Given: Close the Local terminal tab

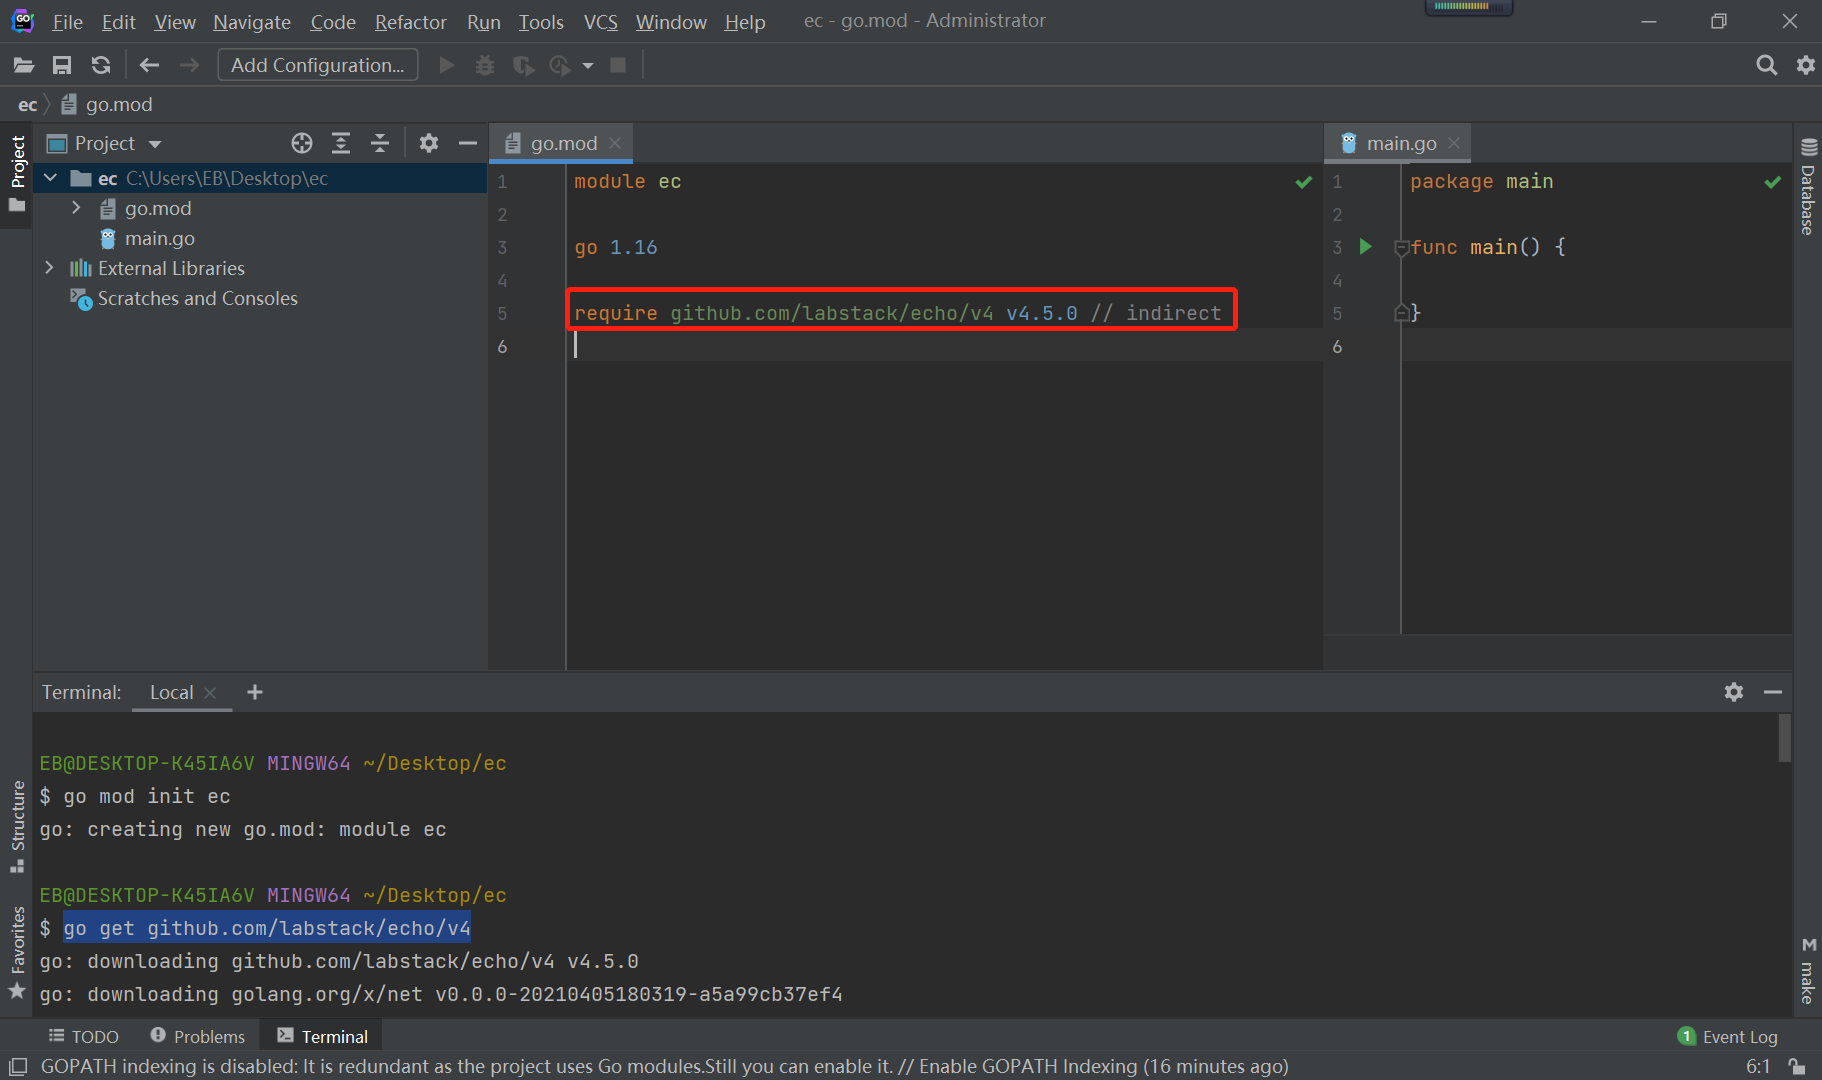Looking at the screenshot, I should 210,692.
